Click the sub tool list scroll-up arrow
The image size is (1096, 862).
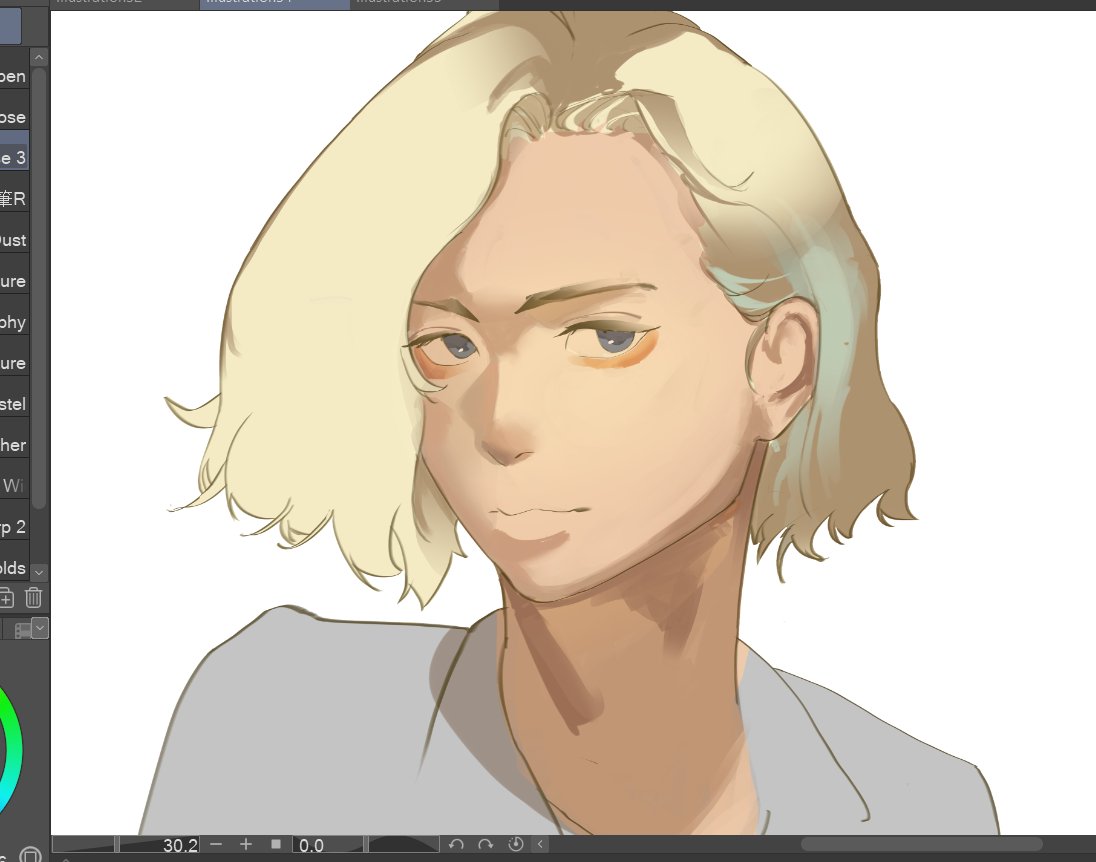click(x=39, y=57)
